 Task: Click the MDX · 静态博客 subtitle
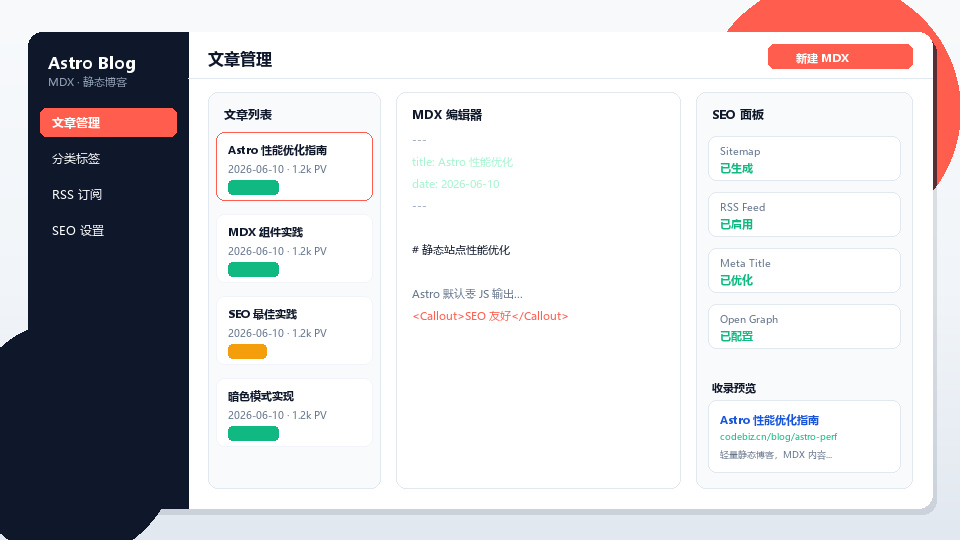pos(88,82)
